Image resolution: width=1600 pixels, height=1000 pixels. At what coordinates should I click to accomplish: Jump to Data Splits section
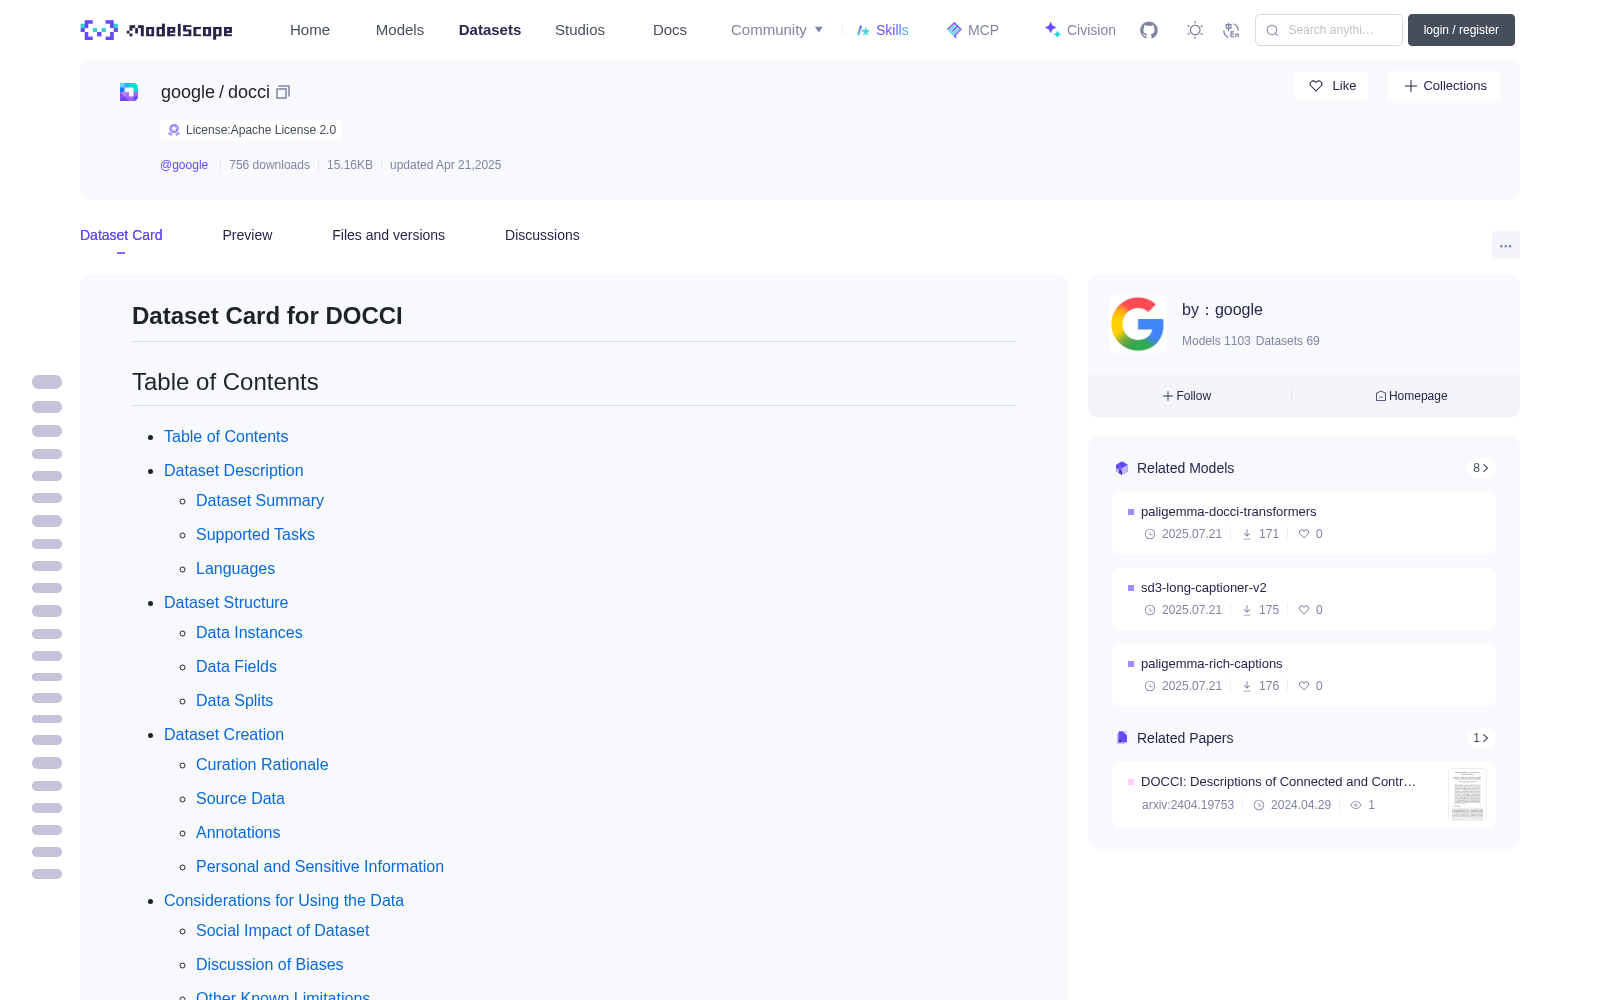click(234, 701)
